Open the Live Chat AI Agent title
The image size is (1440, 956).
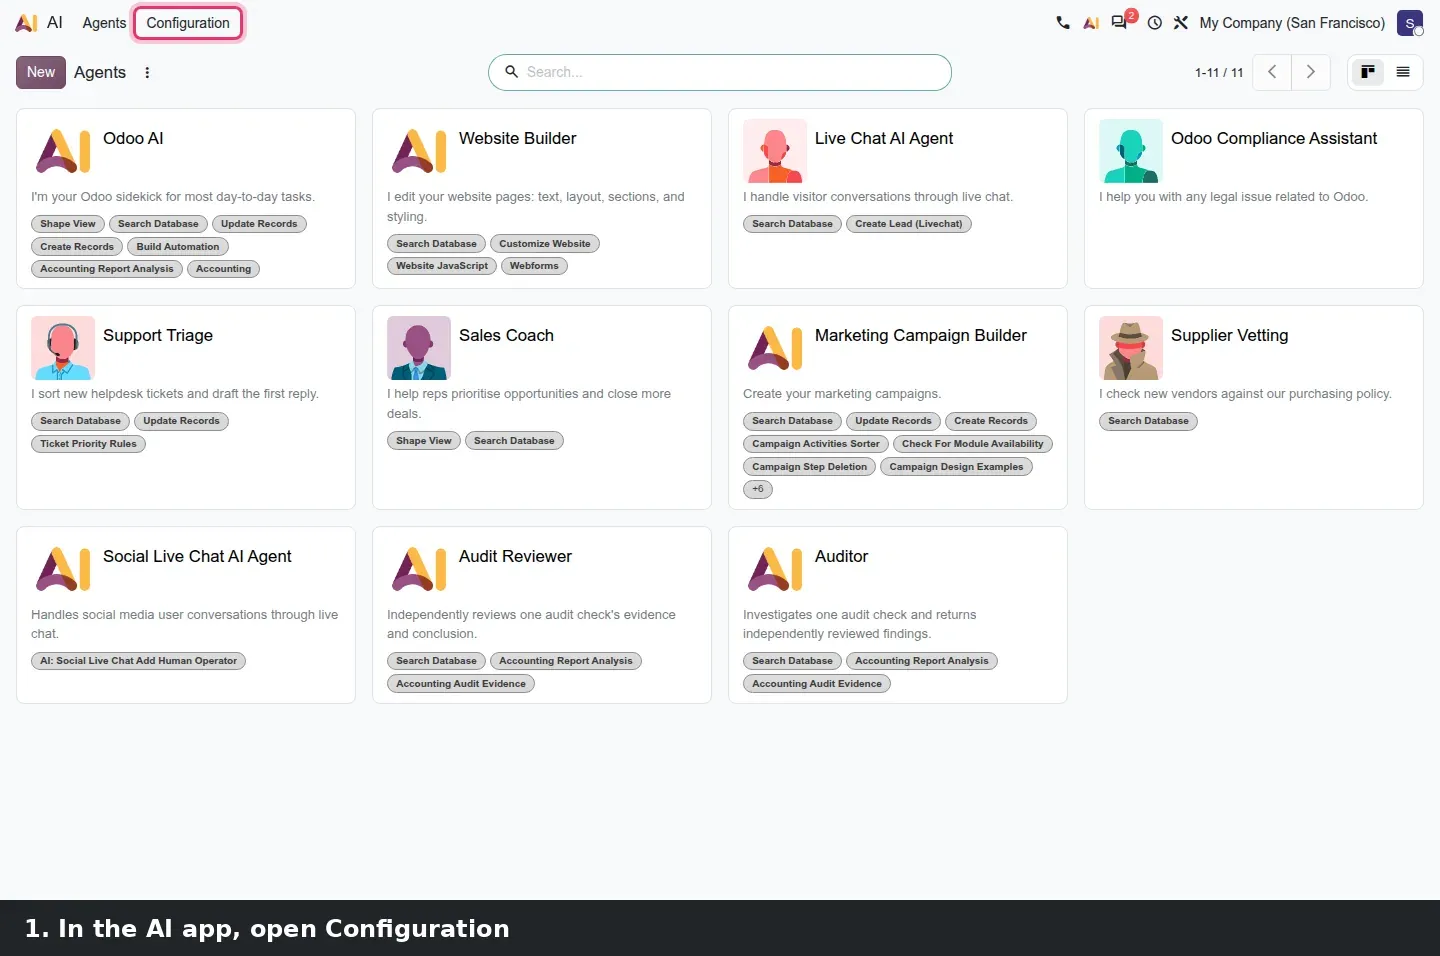[884, 138]
